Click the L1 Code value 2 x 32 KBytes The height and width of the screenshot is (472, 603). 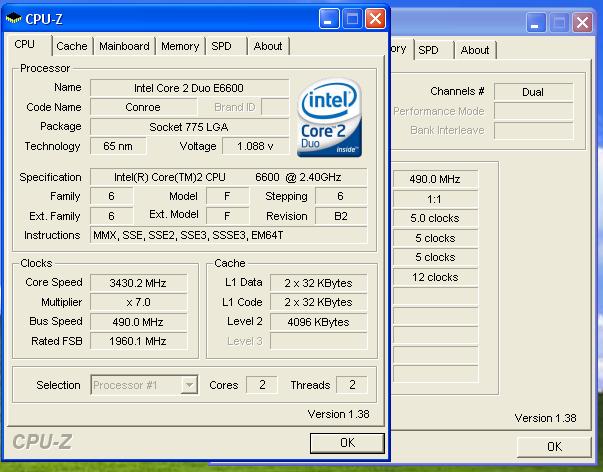[318, 302]
